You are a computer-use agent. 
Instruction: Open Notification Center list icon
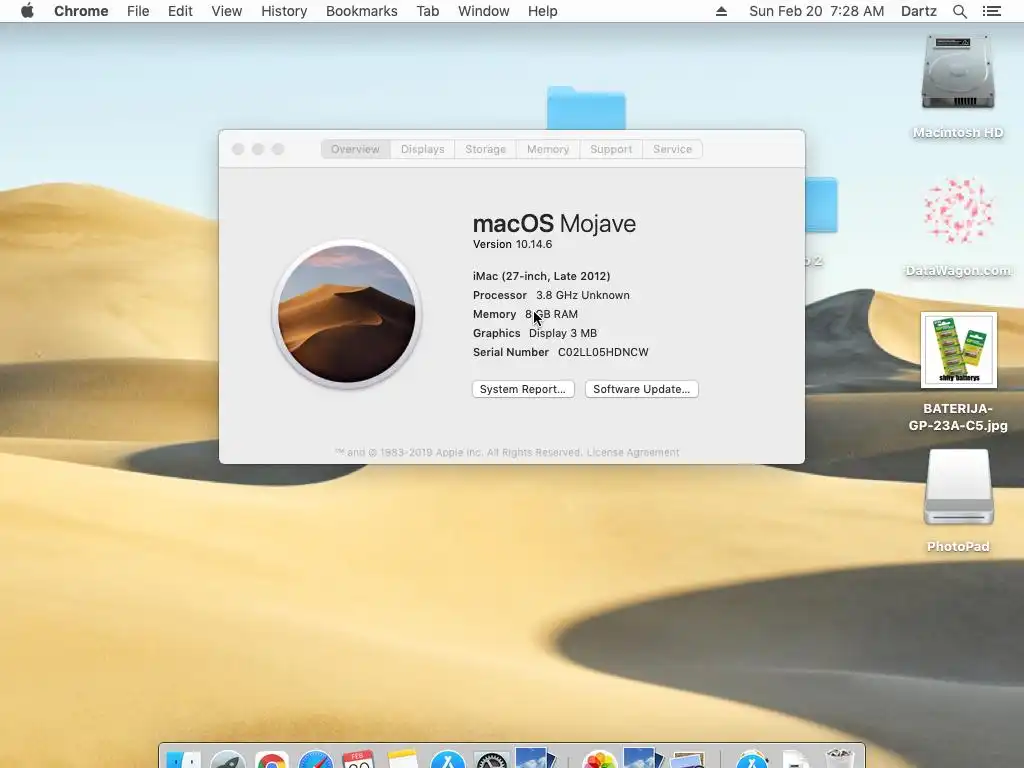tap(991, 11)
